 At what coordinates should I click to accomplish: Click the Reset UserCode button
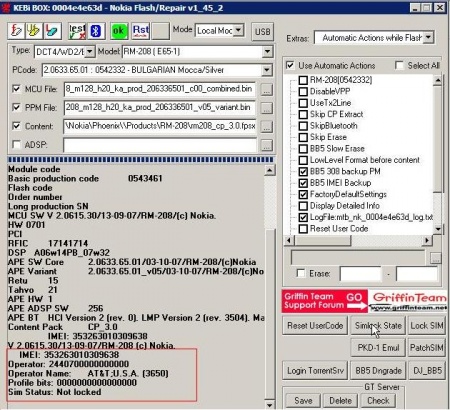[x=315, y=326]
